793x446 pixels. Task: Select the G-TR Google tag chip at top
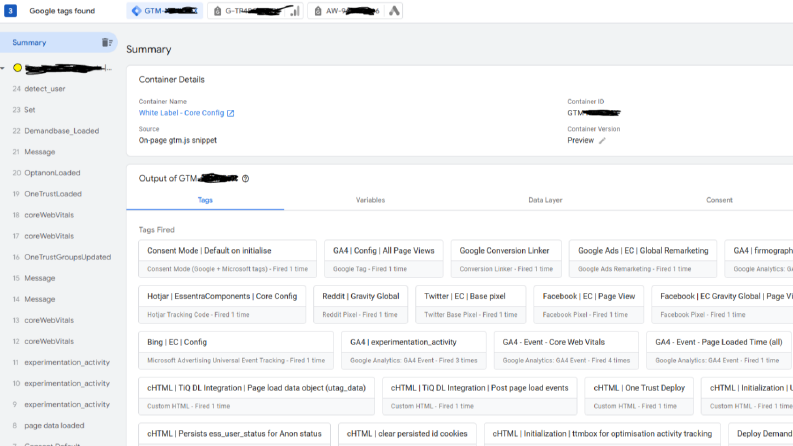[x=255, y=11]
